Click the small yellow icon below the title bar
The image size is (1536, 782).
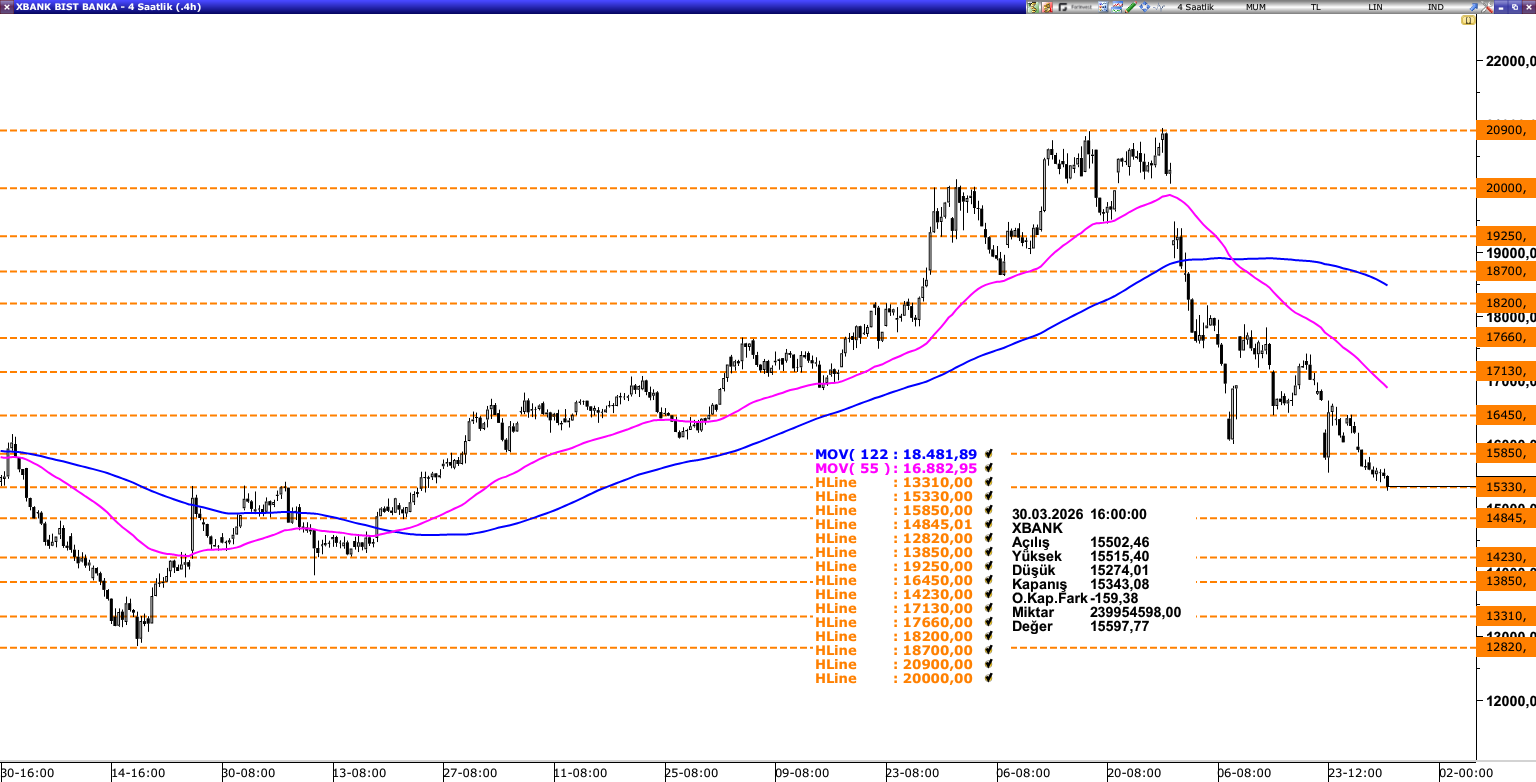click(1467, 20)
